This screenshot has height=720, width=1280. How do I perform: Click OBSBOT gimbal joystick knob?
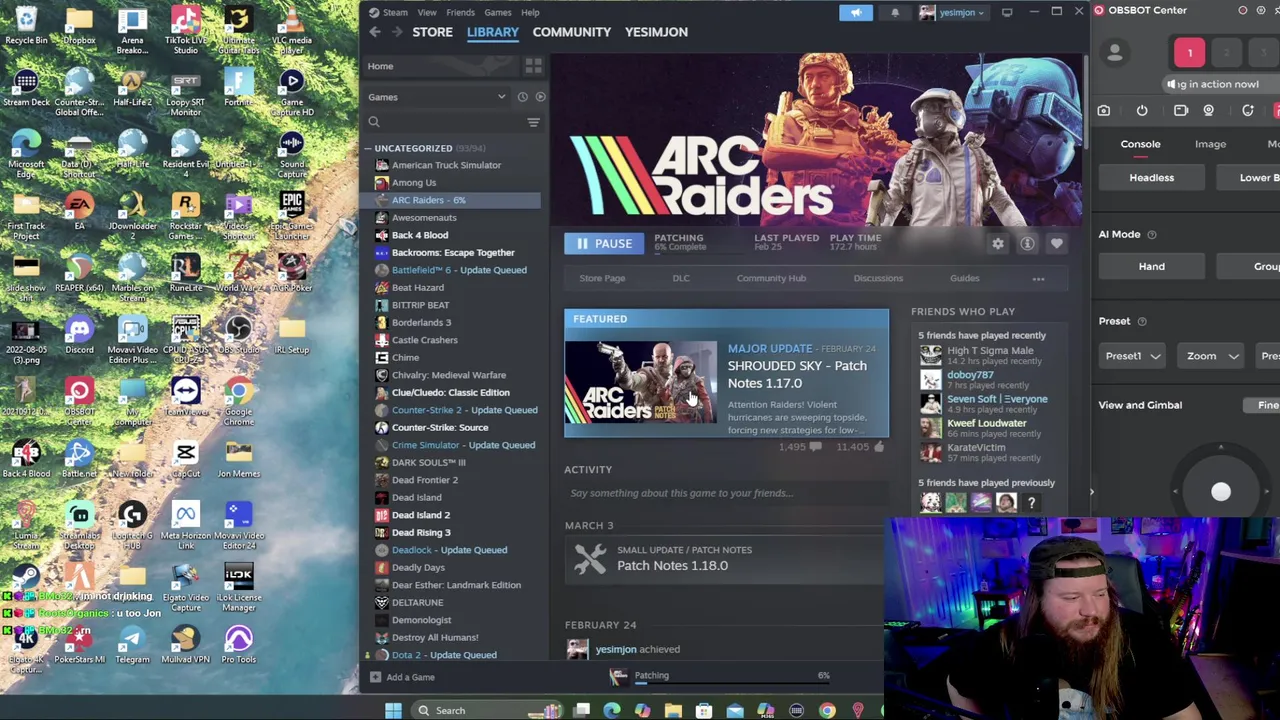tap(1220, 492)
